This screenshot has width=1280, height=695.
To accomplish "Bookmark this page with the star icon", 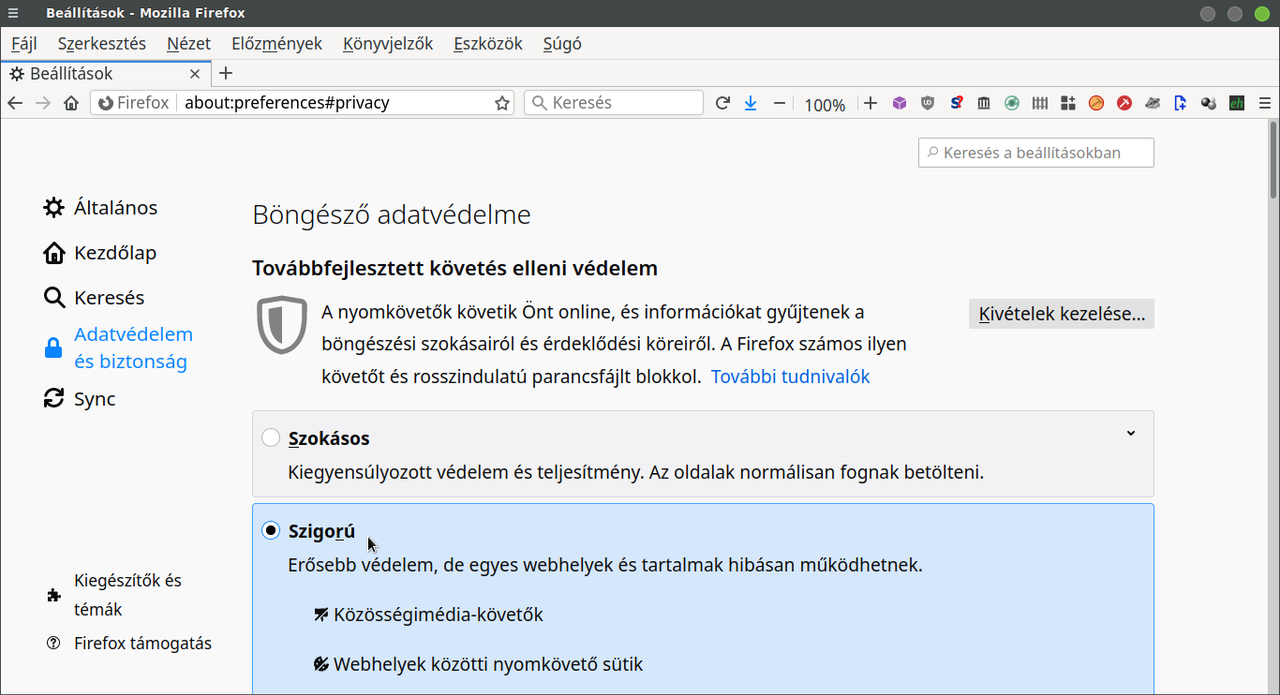I will pyautogui.click(x=502, y=102).
